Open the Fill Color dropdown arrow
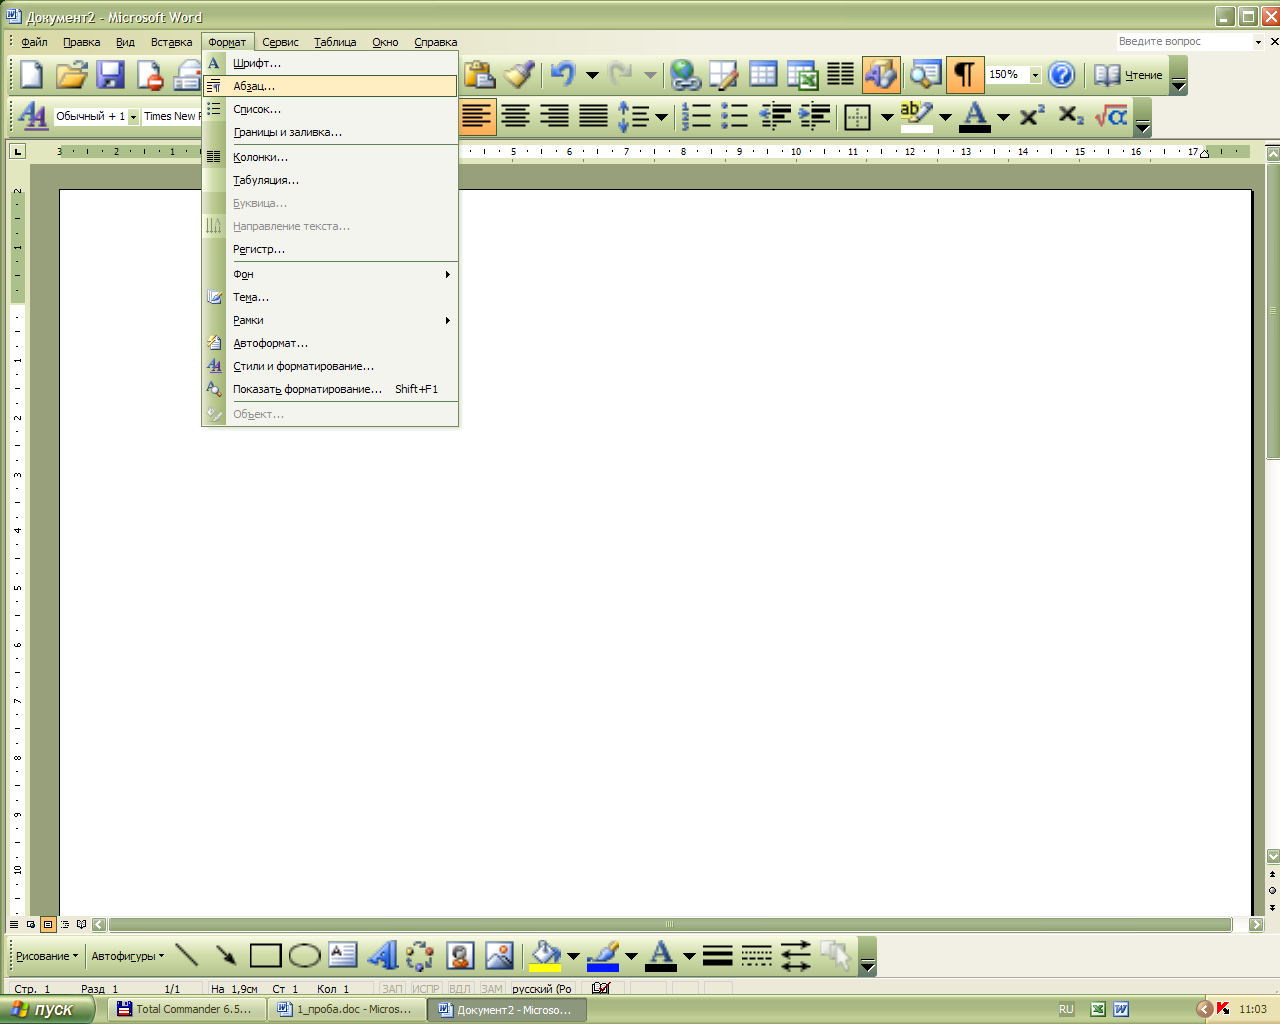The height and width of the screenshot is (1024, 1280). [x=573, y=956]
